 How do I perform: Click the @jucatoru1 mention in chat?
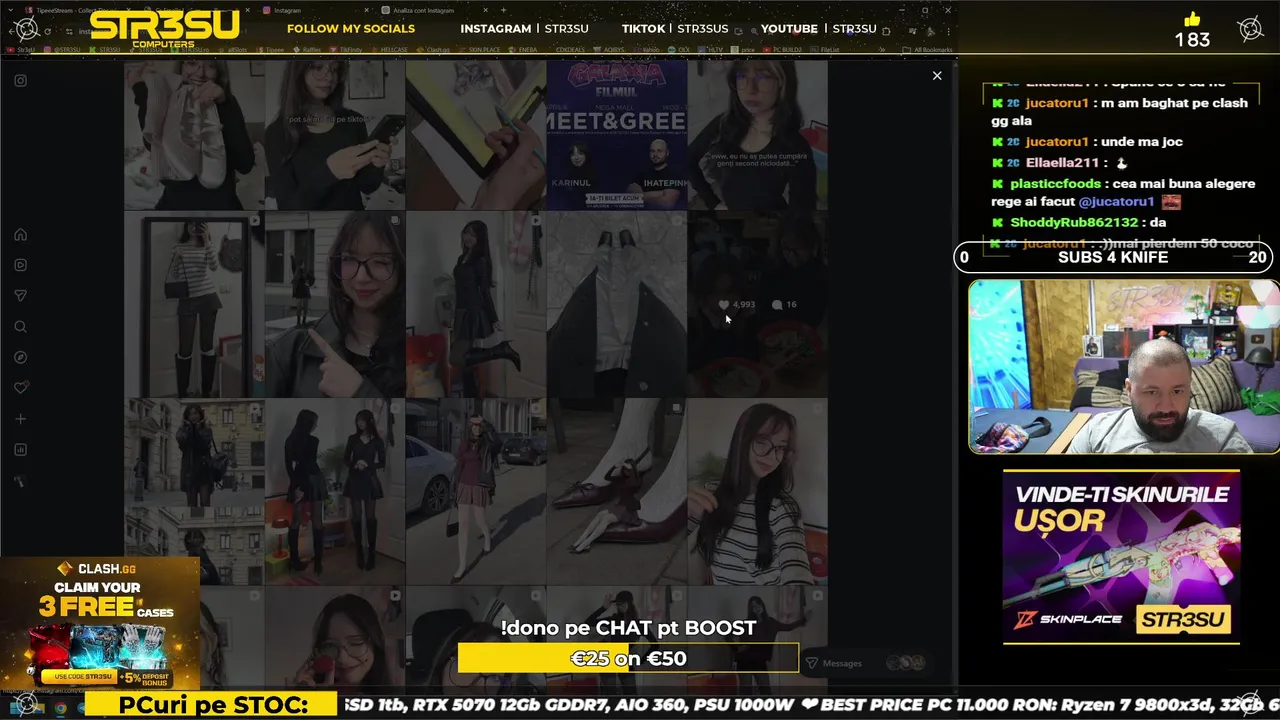1116,201
